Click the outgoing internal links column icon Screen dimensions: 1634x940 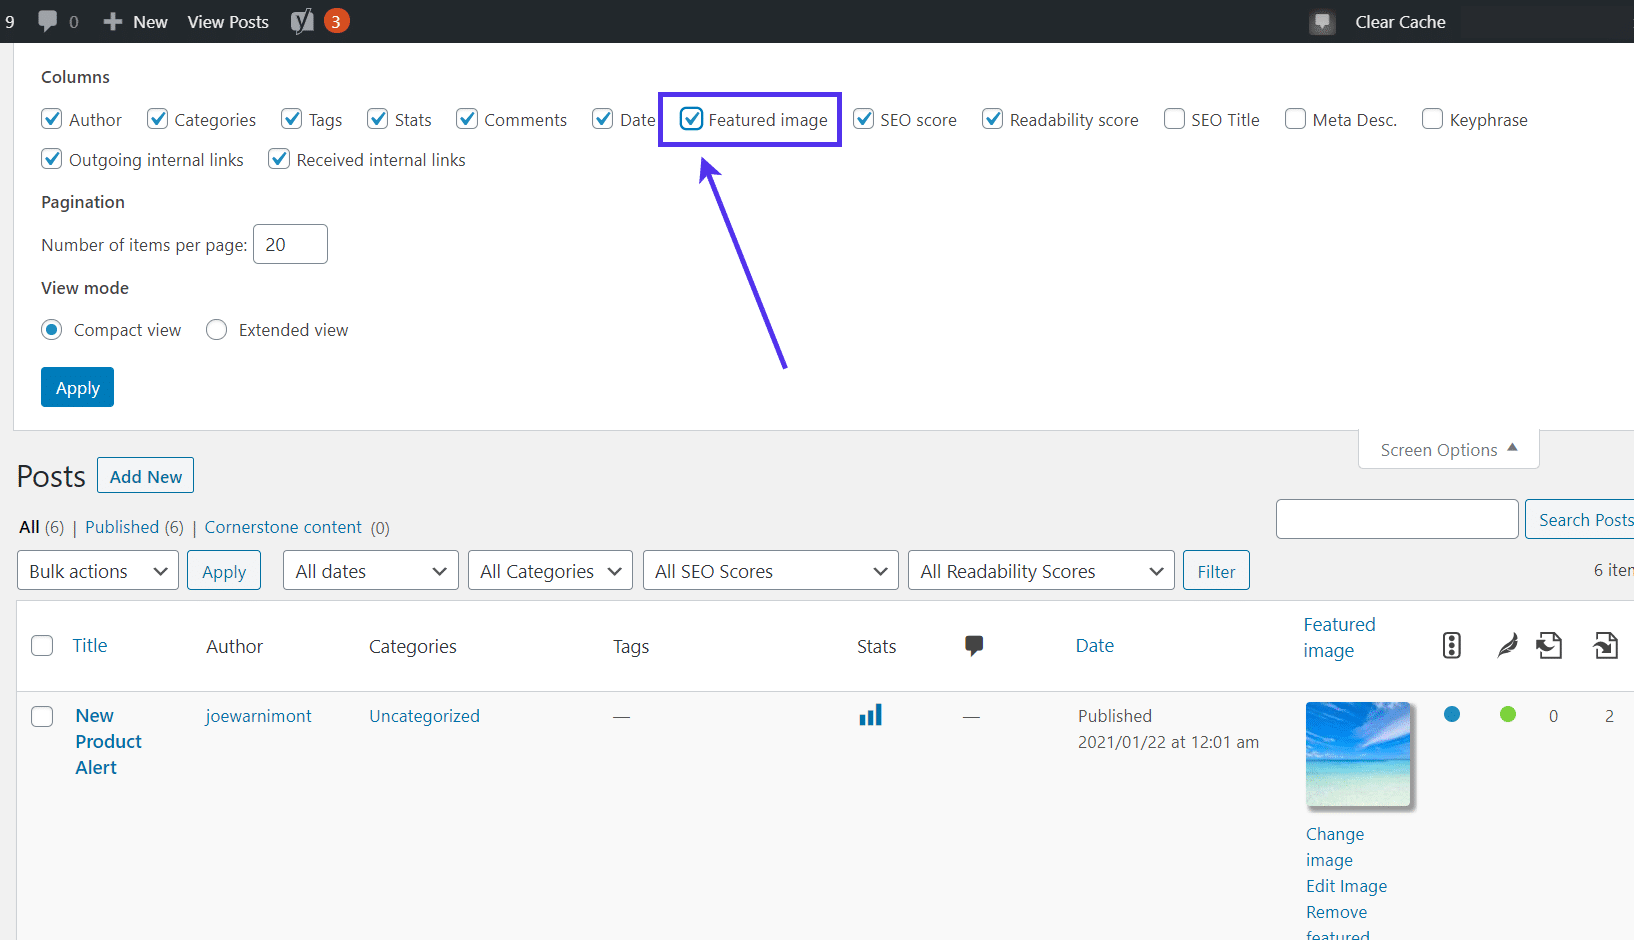tap(1549, 646)
